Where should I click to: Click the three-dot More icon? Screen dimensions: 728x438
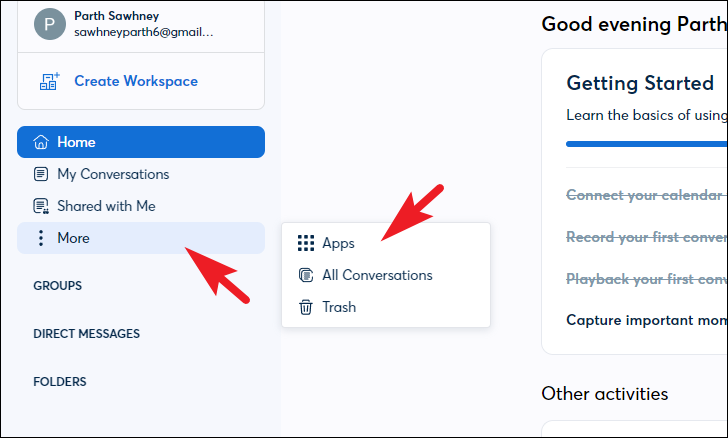click(41, 238)
